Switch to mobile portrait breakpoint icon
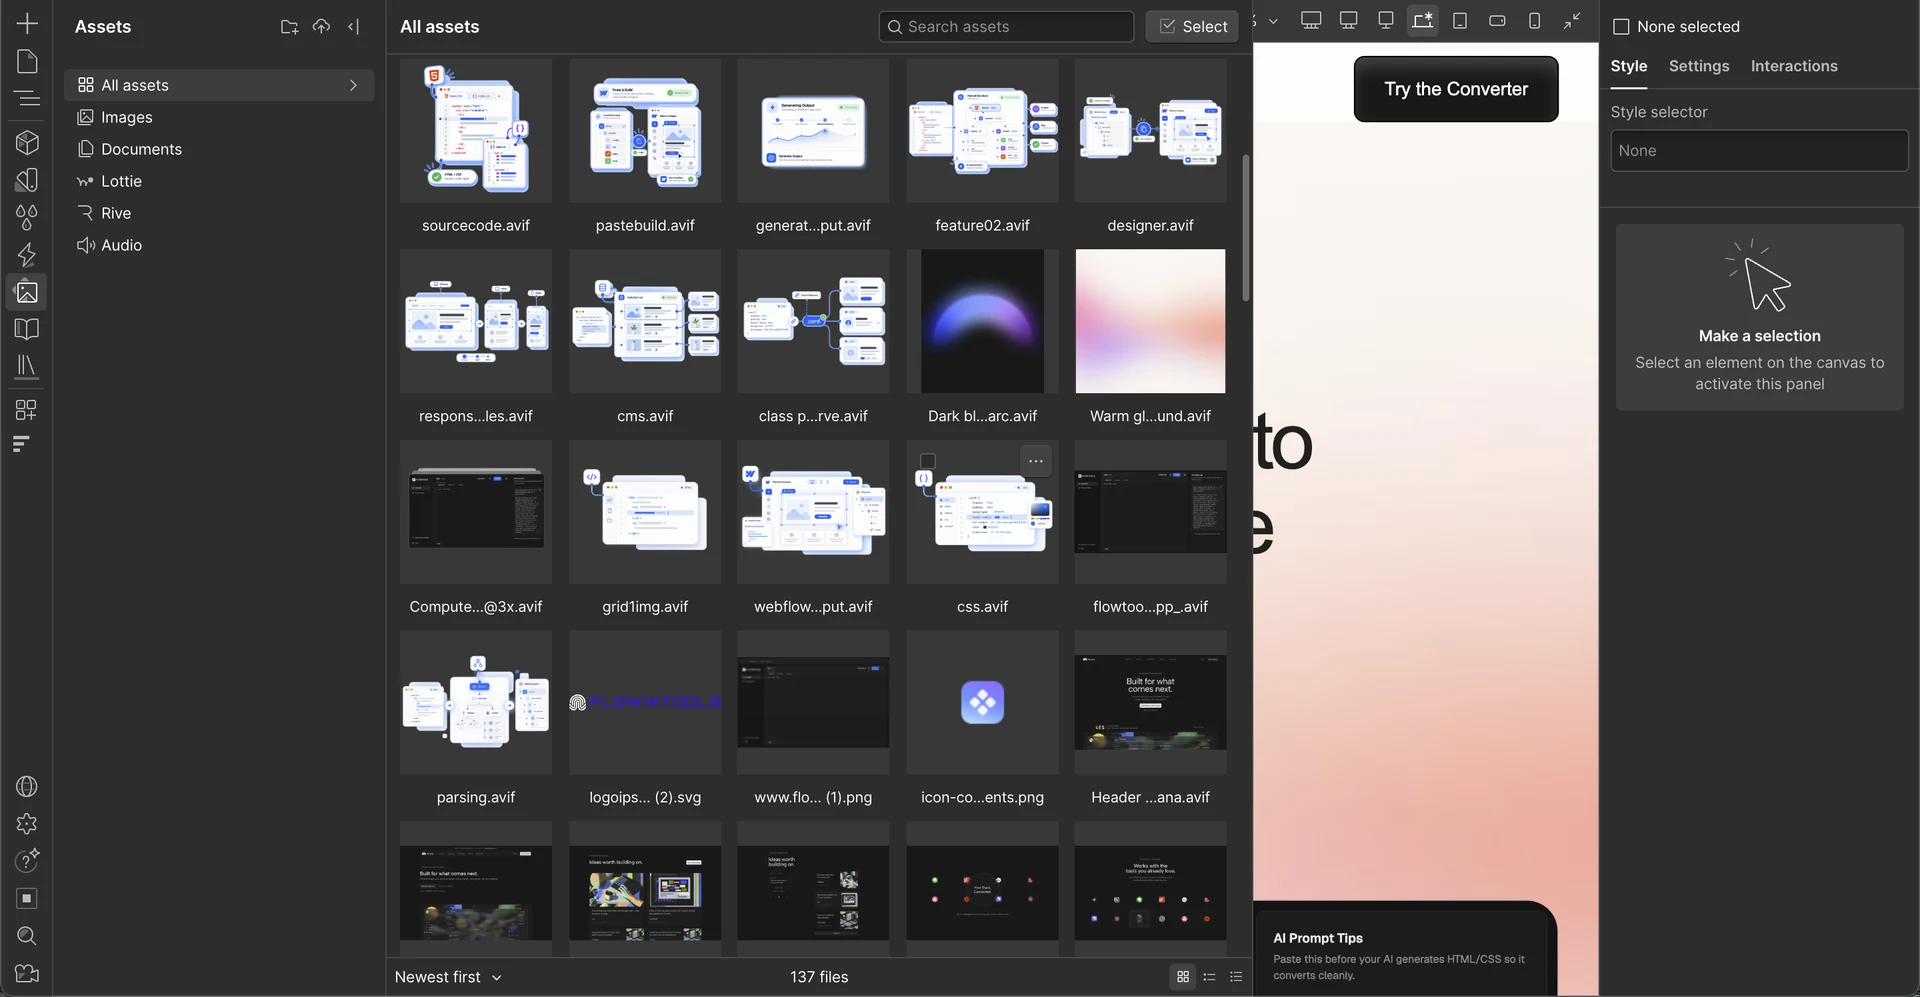 [1534, 20]
